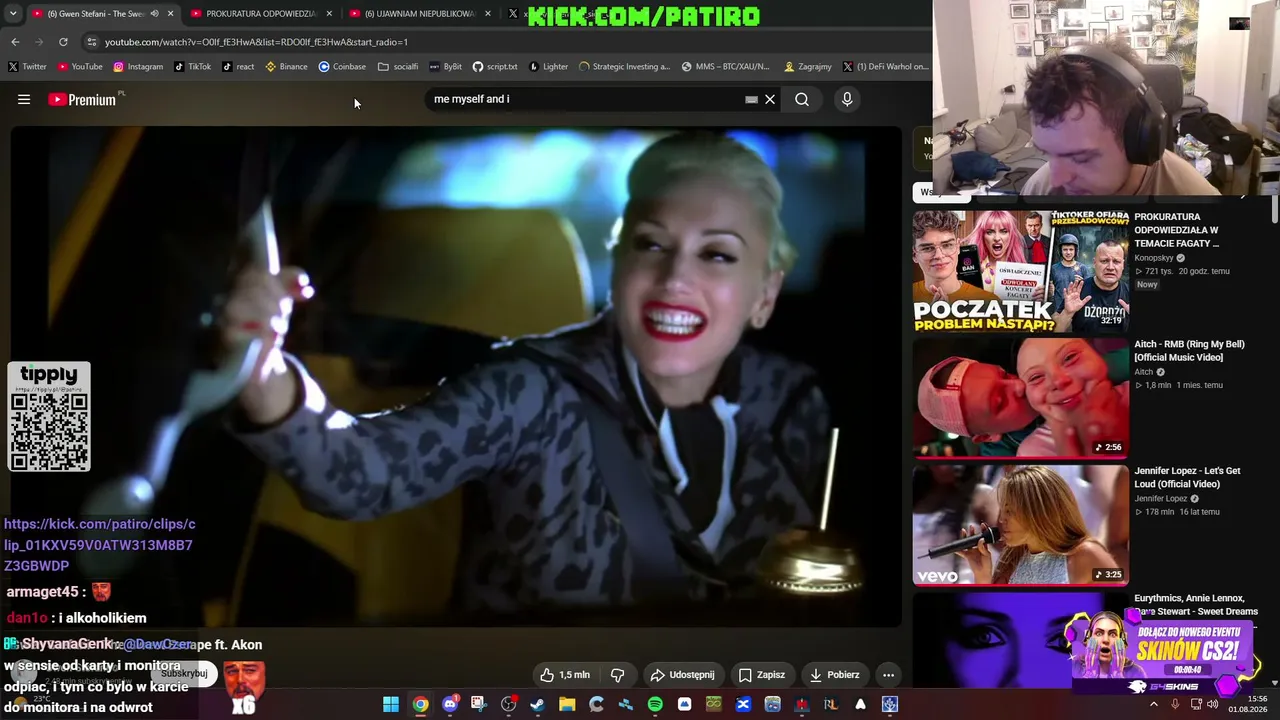The height and width of the screenshot is (720, 1280).
Task: Open the socialfi bookmarks folder
Action: 398,67
